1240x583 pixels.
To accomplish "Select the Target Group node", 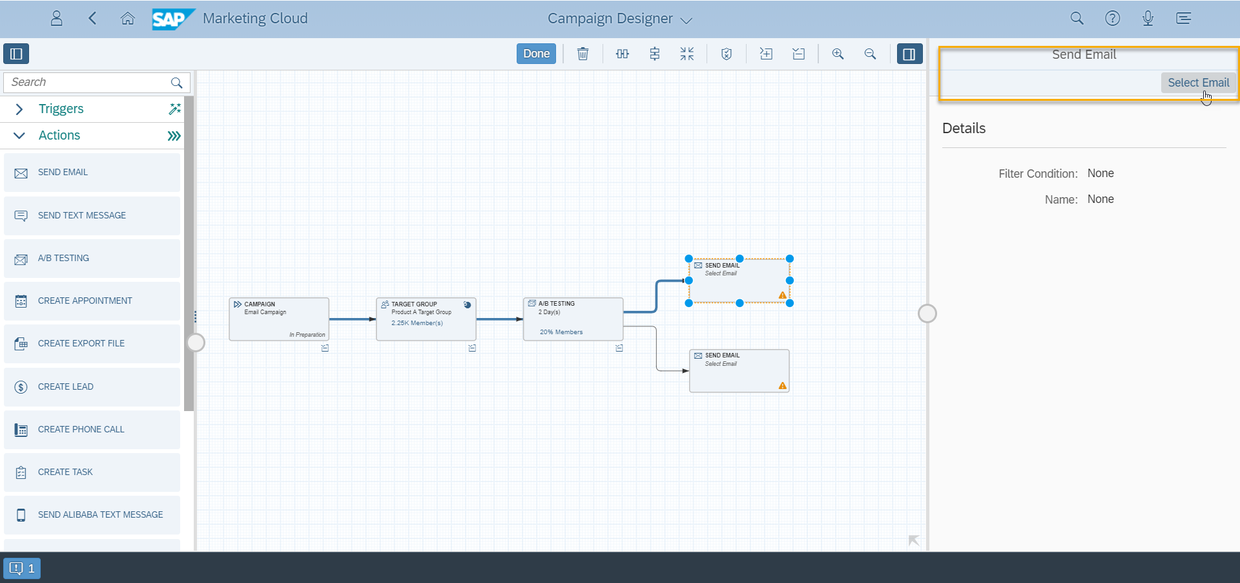I will click(x=426, y=319).
